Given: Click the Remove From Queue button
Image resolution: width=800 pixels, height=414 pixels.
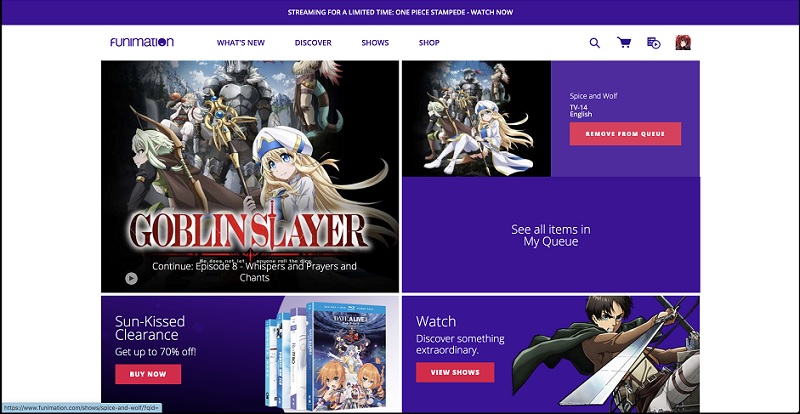Looking at the screenshot, I should click(x=625, y=134).
